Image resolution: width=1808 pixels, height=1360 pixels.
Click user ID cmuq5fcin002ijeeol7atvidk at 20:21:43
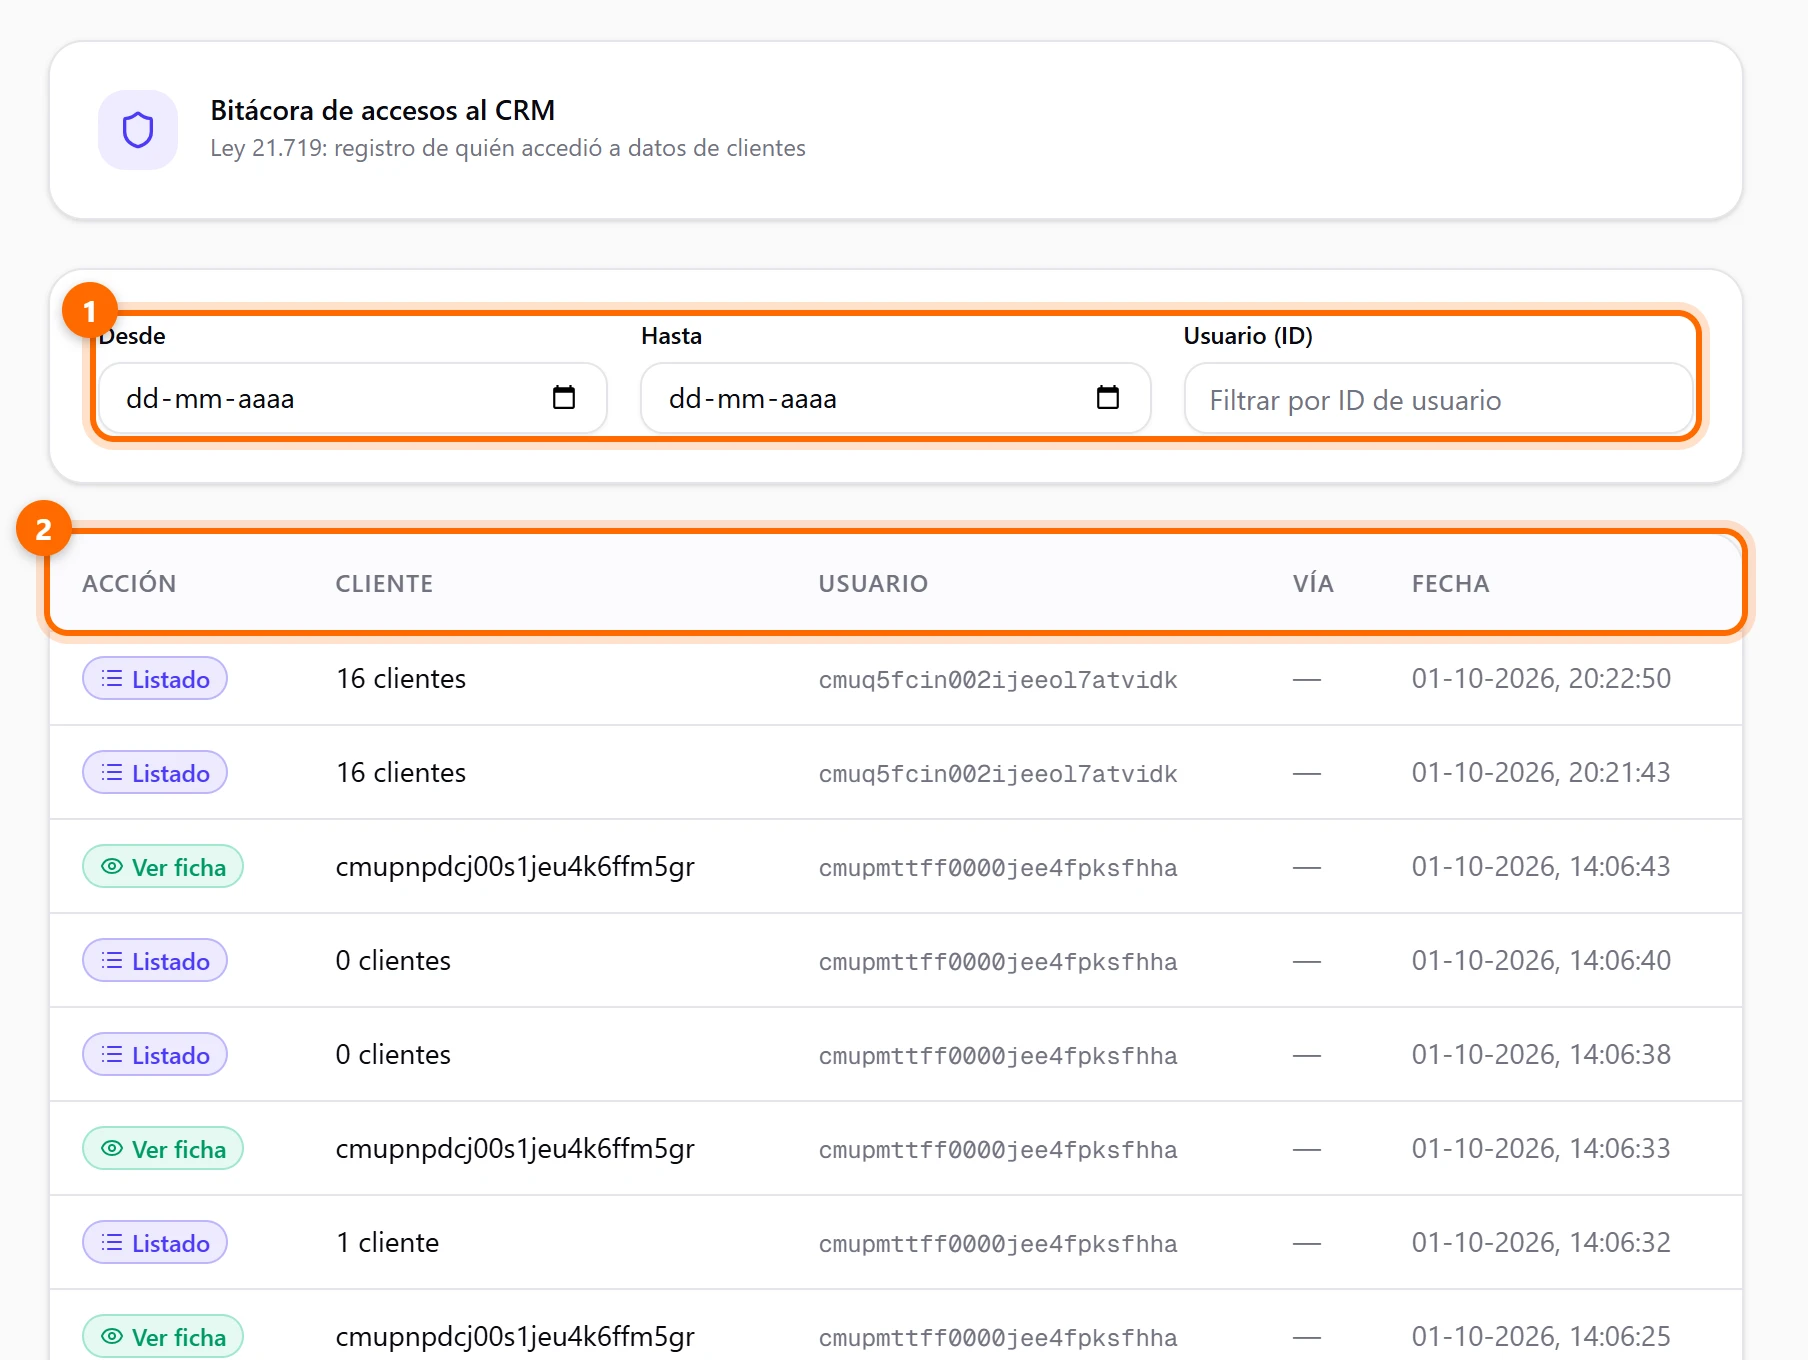point(998,774)
